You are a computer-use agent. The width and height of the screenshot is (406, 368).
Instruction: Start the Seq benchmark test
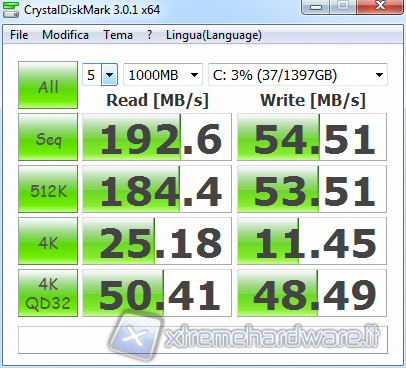48,137
